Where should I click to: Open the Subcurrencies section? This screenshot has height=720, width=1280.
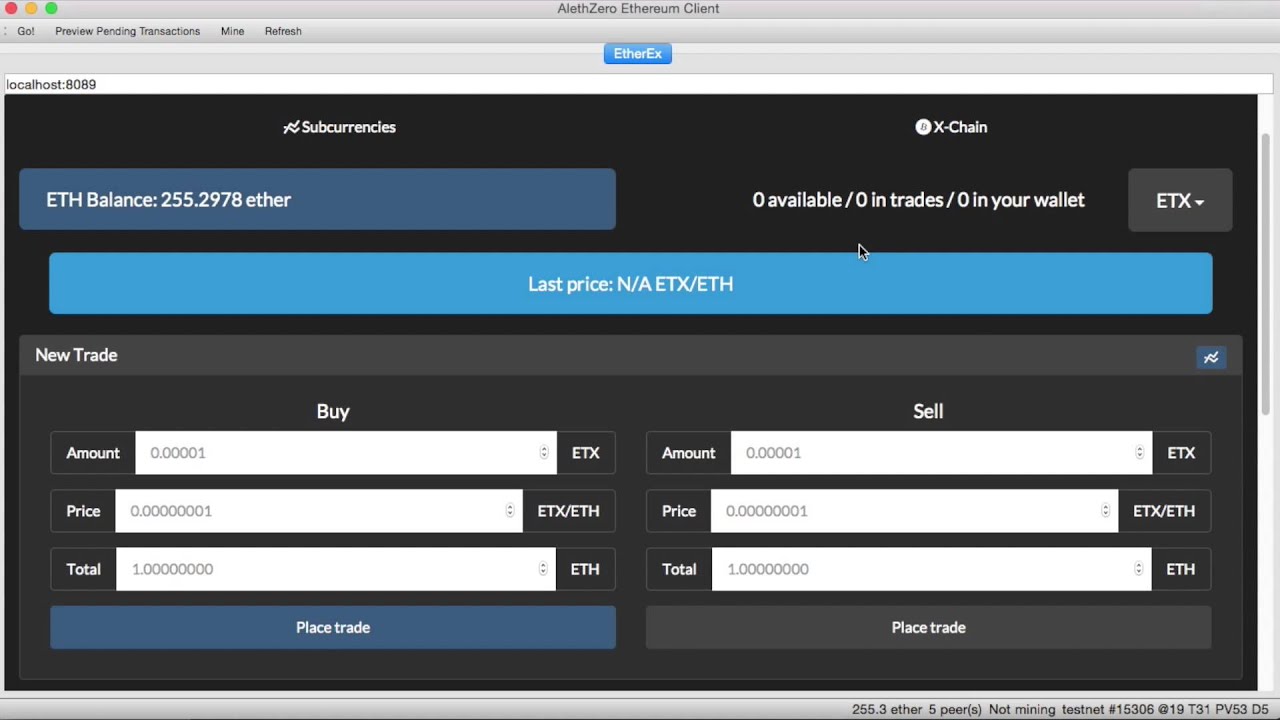tap(339, 127)
